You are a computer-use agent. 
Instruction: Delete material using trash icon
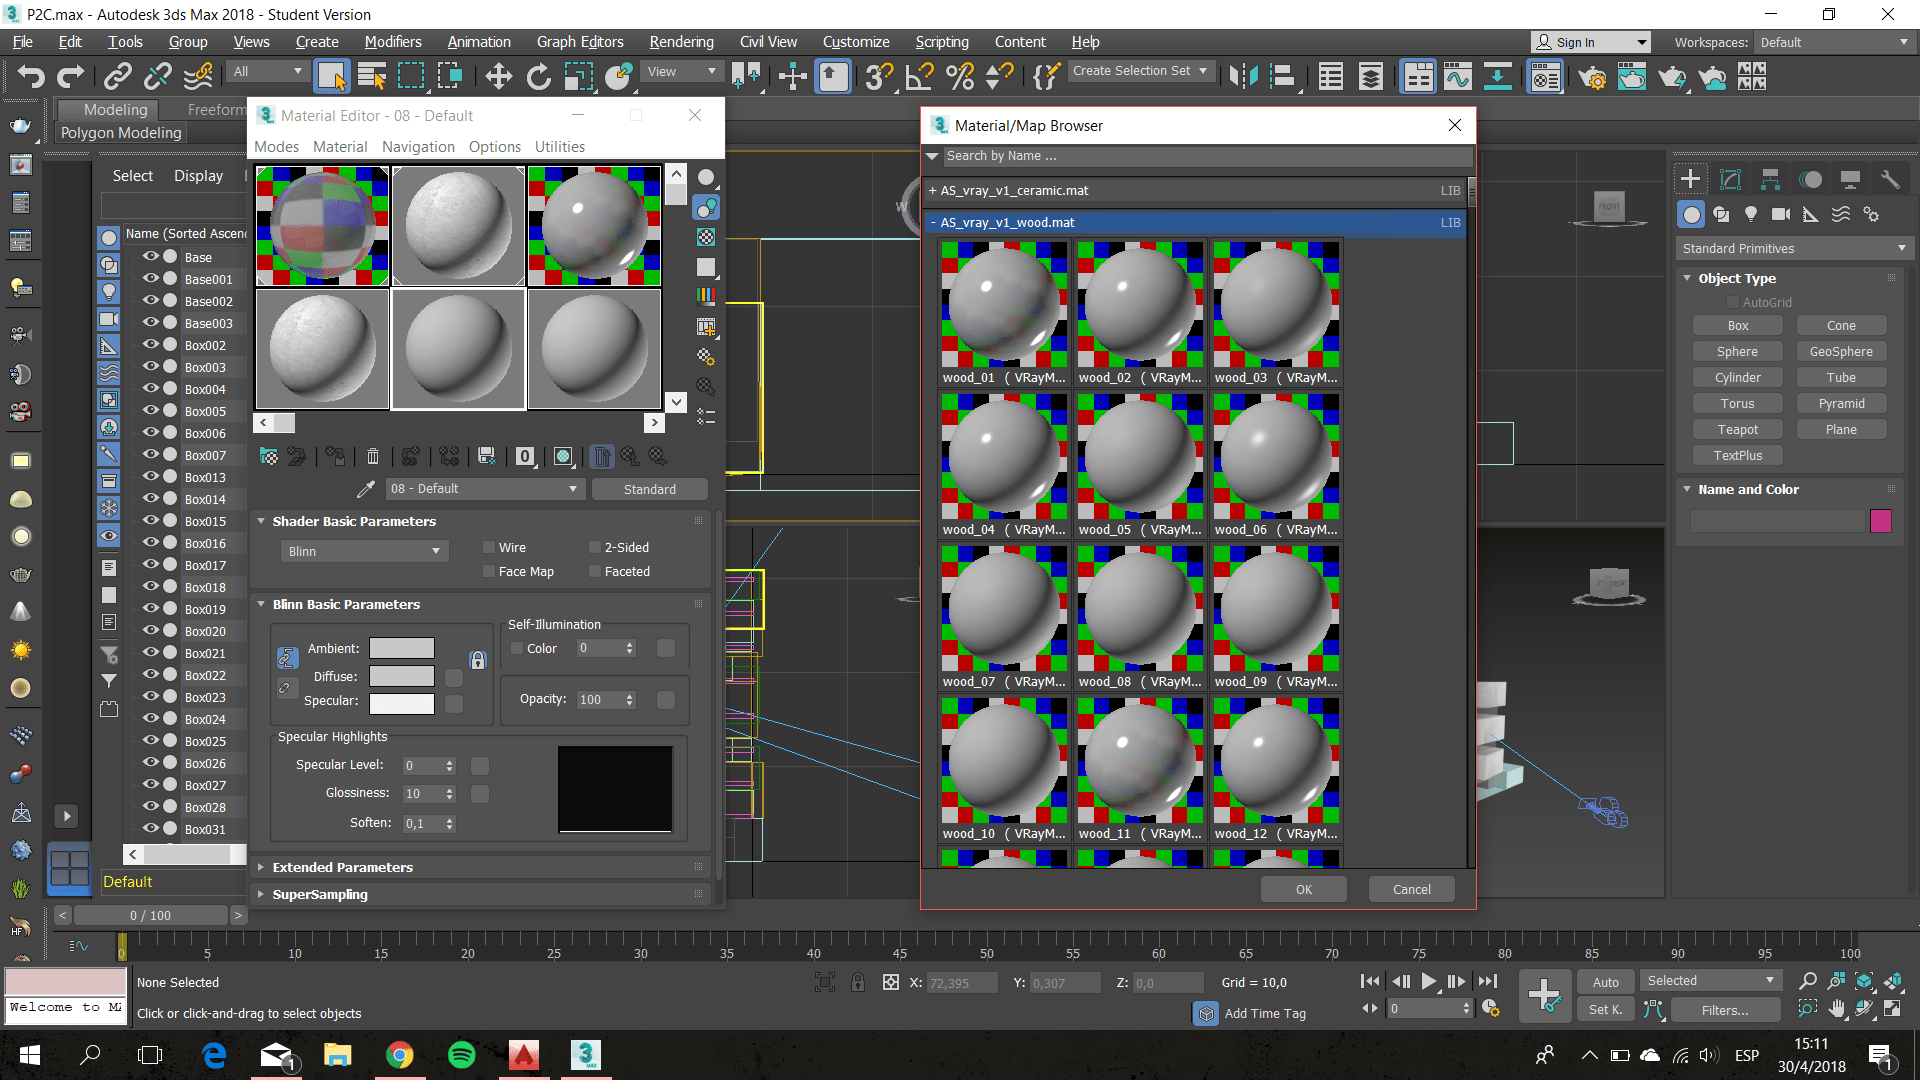tap(373, 457)
